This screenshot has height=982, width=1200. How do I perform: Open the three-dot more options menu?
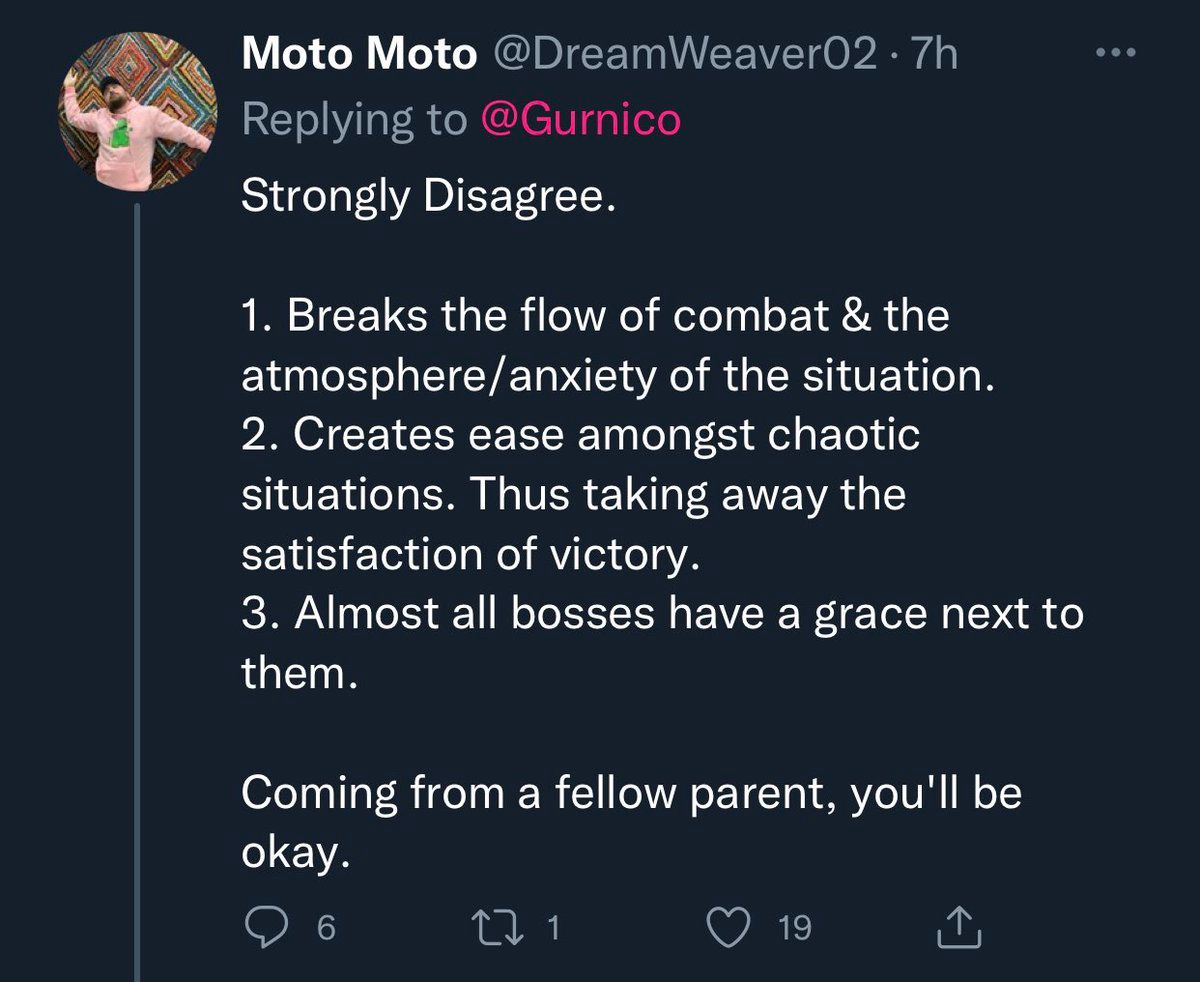(1115, 53)
